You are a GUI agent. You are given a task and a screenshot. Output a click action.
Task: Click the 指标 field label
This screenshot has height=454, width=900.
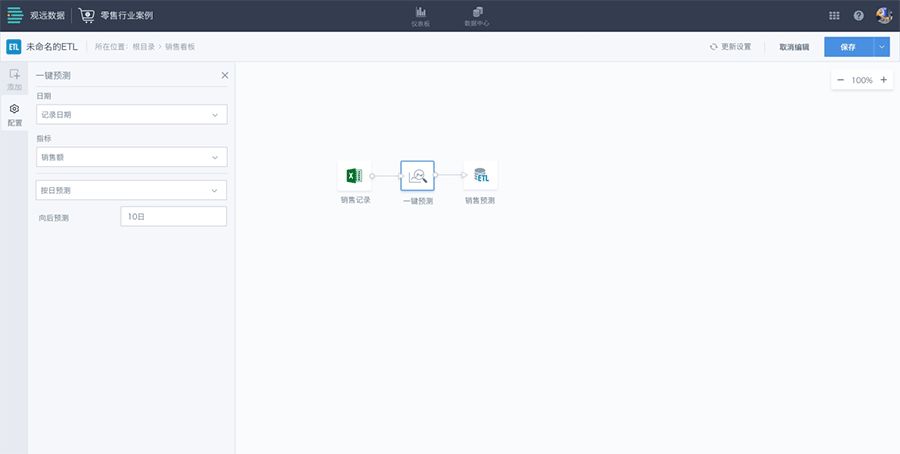tap(44, 138)
